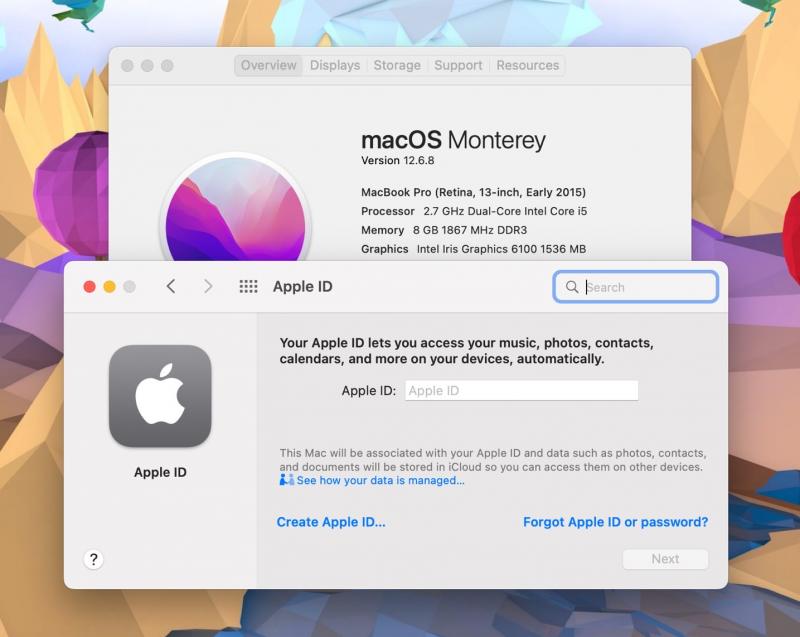
Task: Switch to Storage tab in About This Mac
Action: point(397,65)
